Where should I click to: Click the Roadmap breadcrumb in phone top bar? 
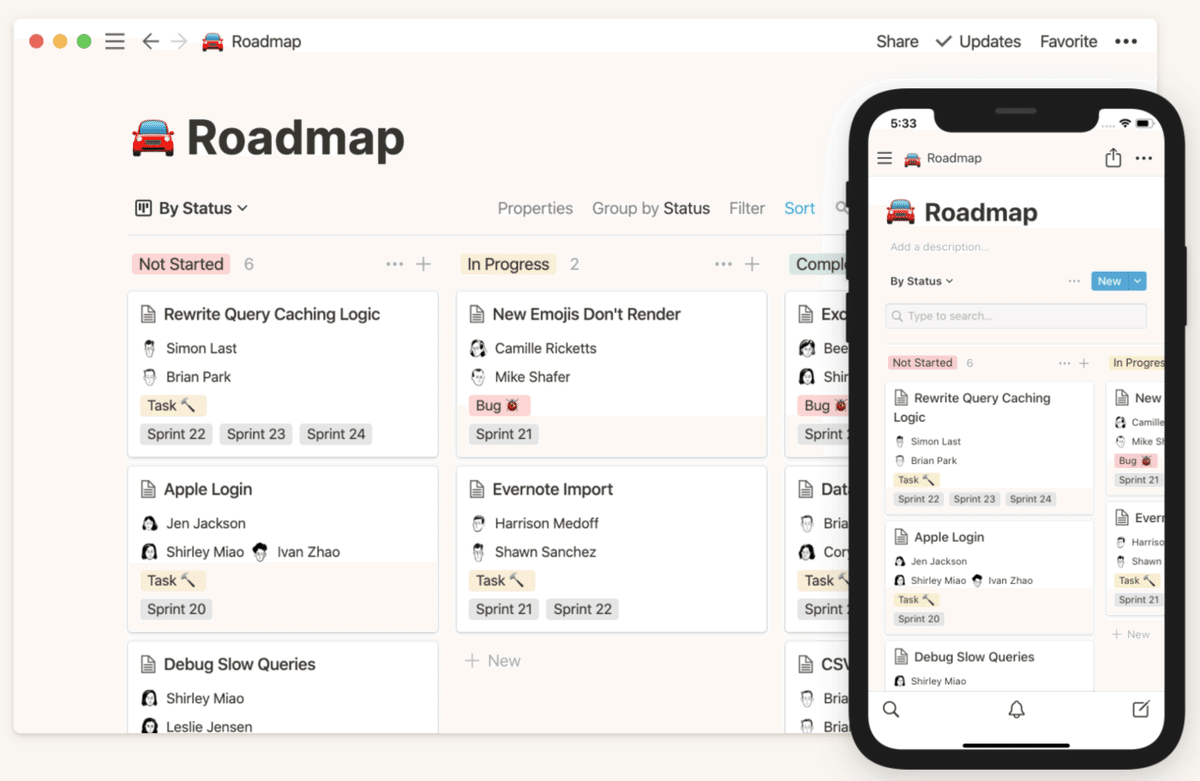(954, 158)
